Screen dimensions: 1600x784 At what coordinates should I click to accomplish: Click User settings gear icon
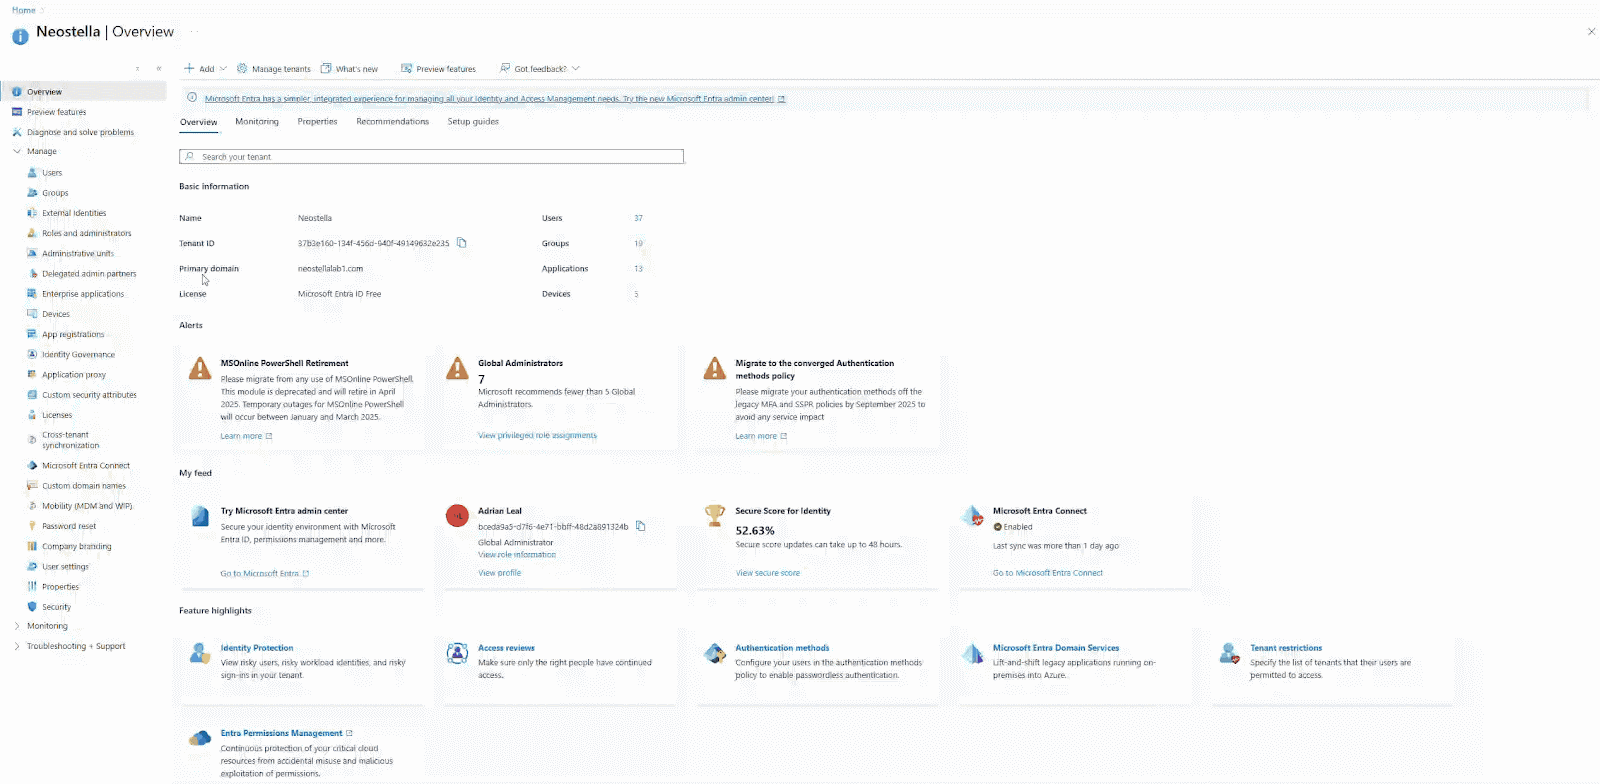[32, 566]
